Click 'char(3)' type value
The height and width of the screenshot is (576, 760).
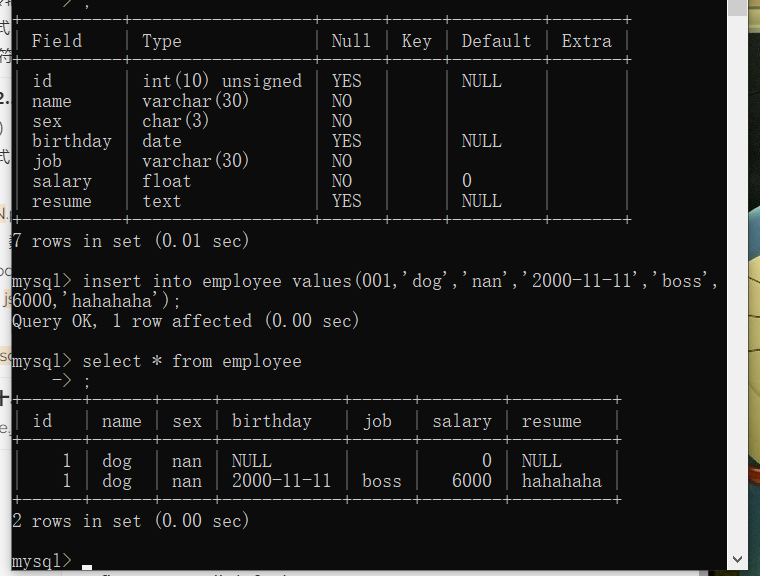point(175,121)
